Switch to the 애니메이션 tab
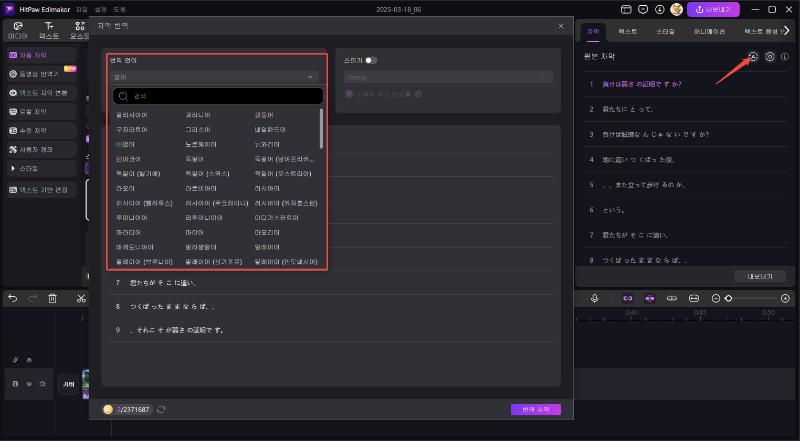 pyautogui.click(x=708, y=32)
